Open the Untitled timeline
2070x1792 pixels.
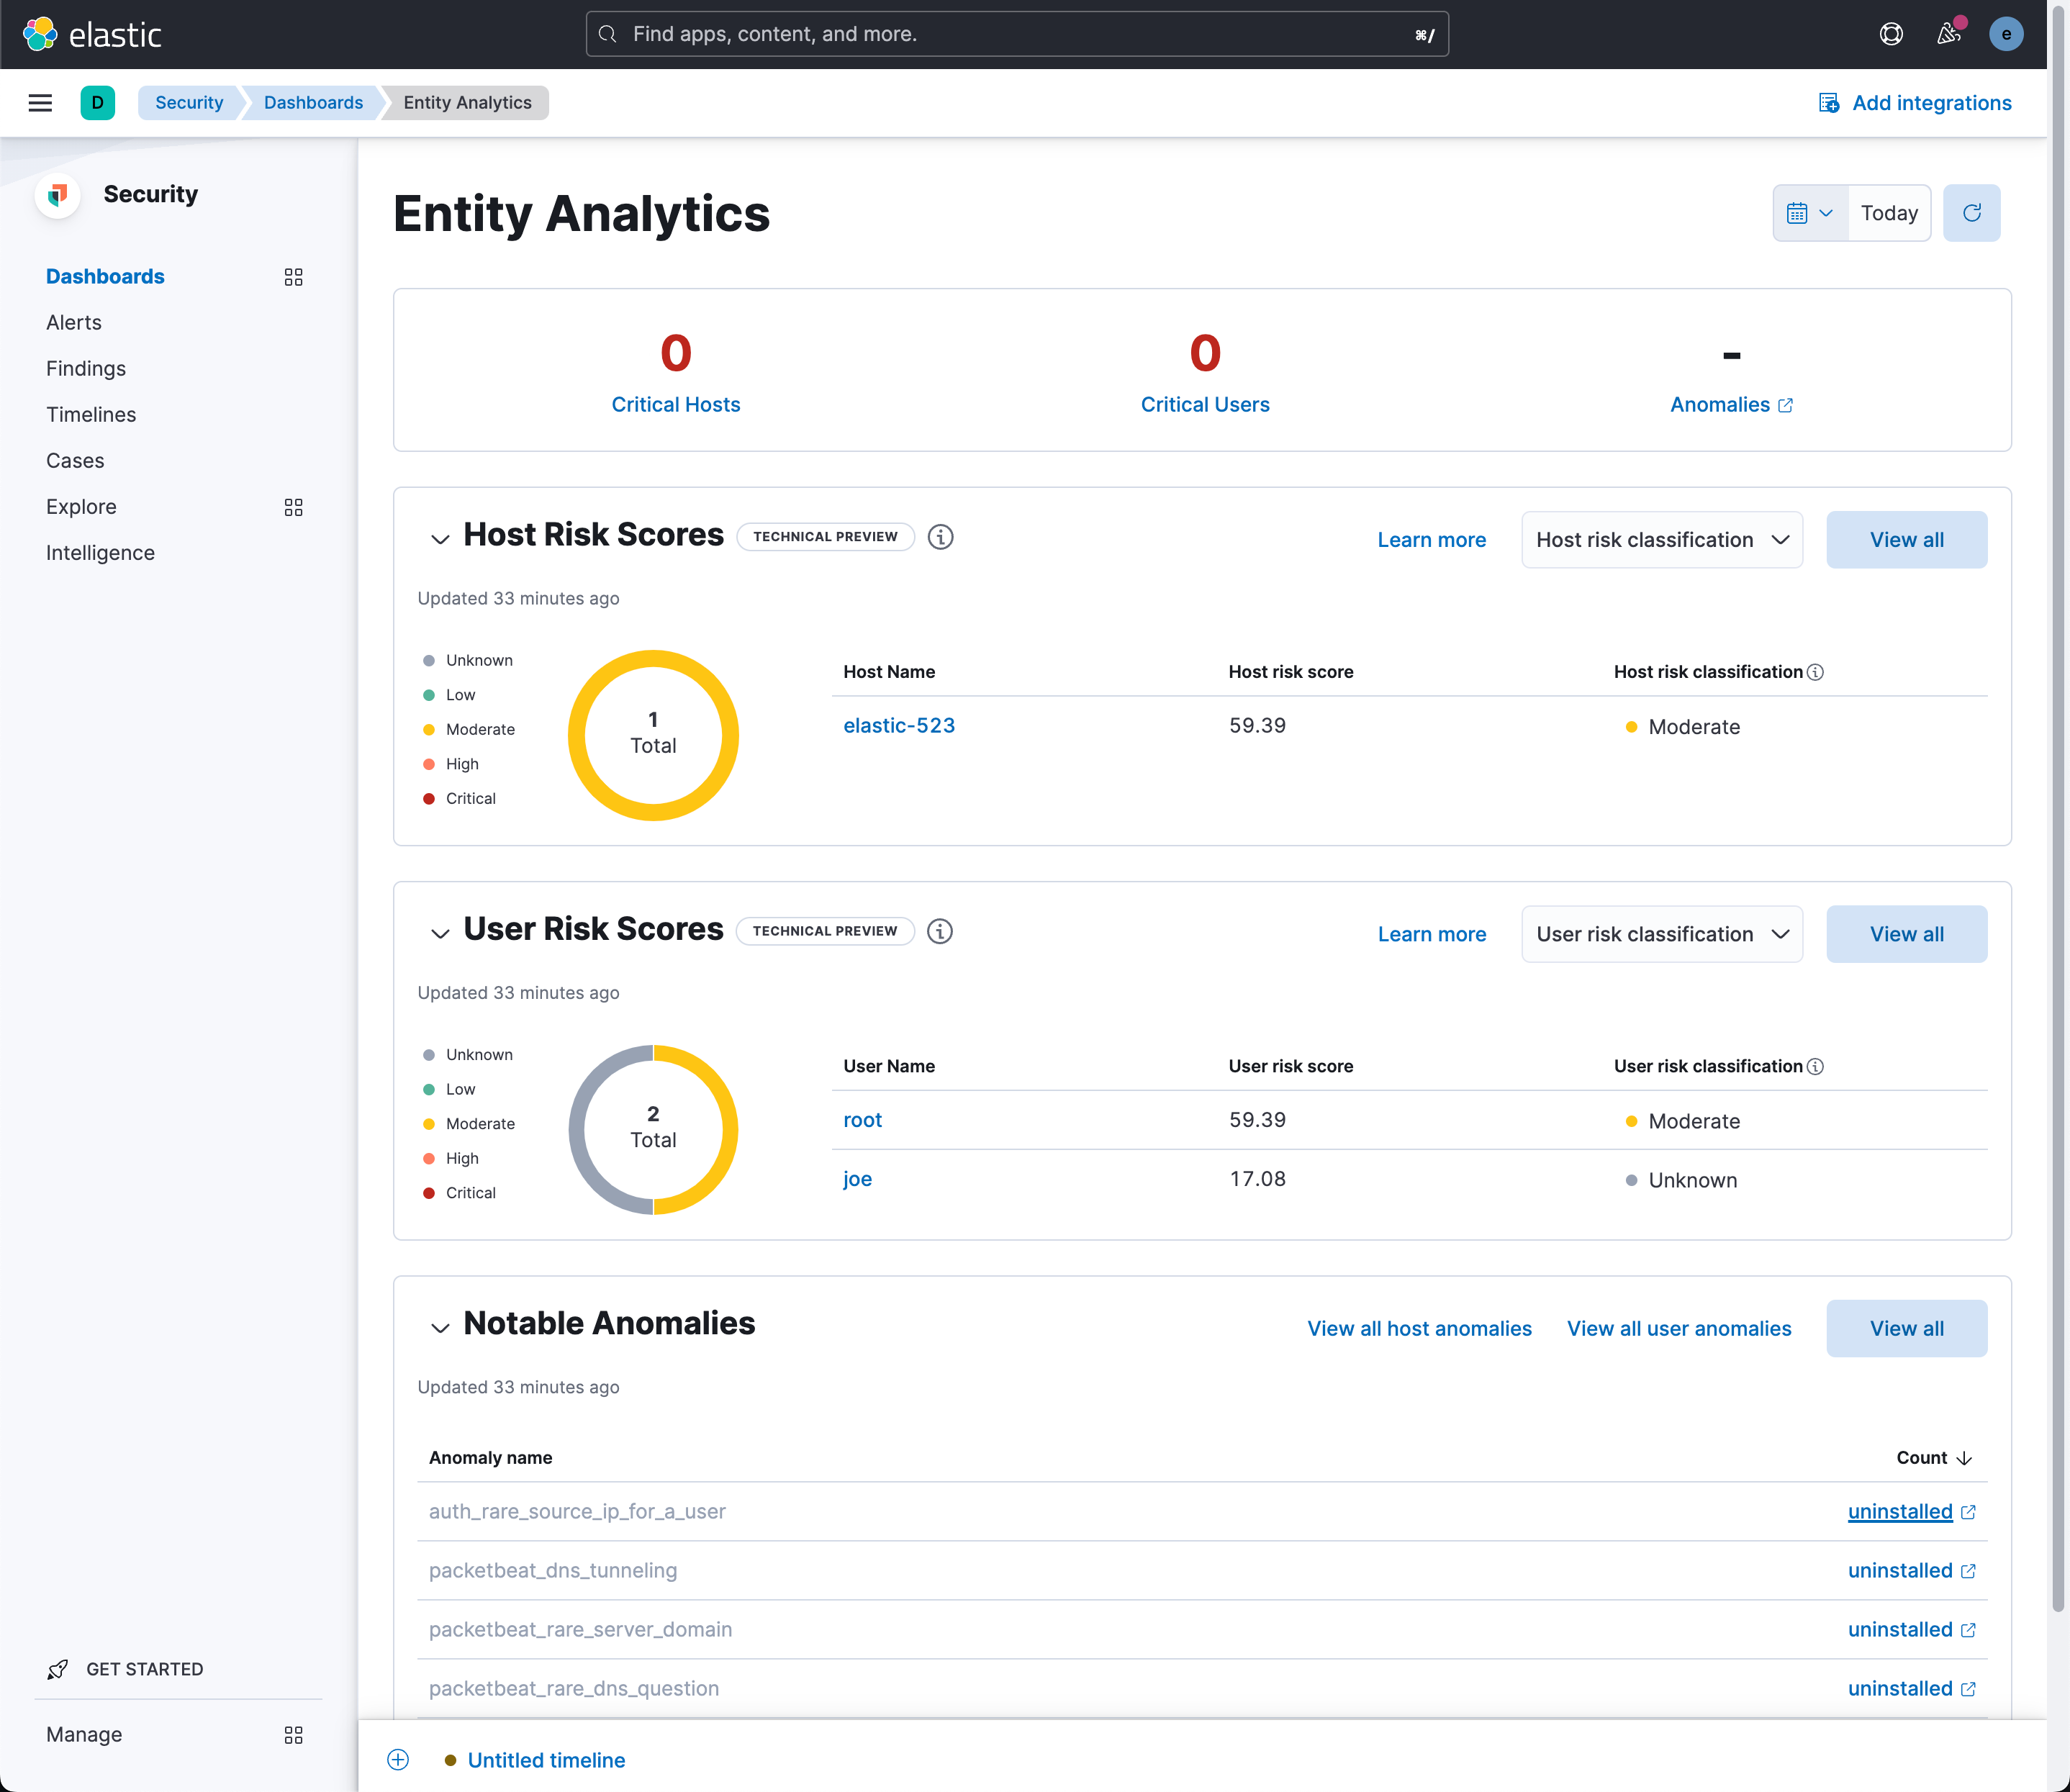(x=546, y=1761)
